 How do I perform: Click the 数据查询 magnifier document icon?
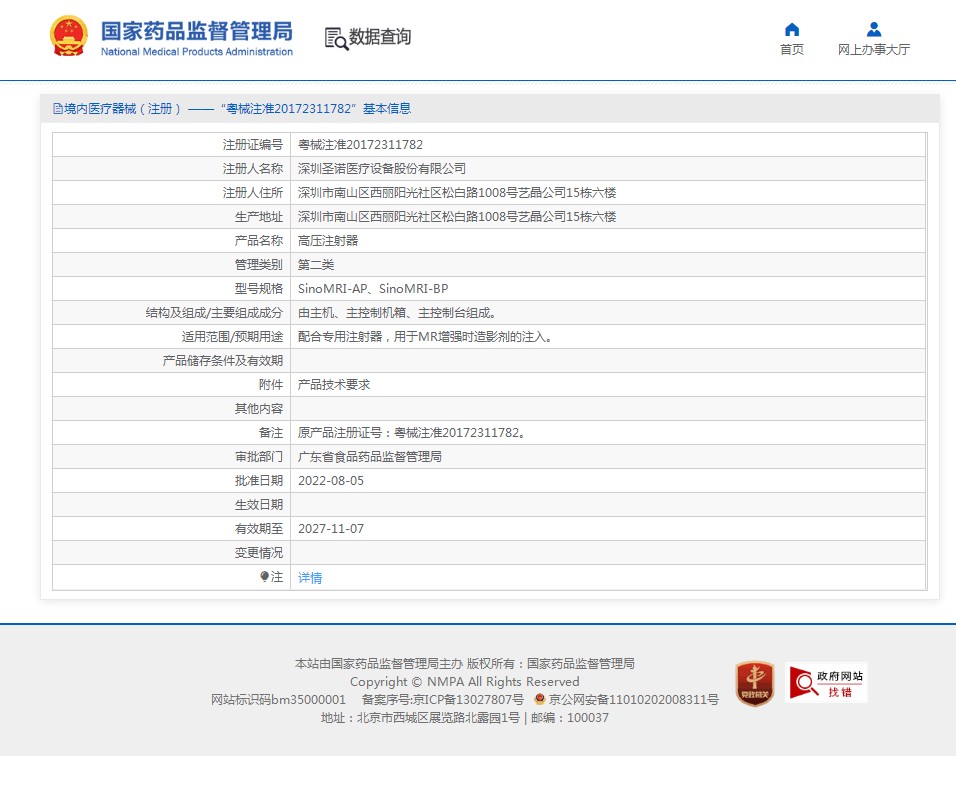click(x=335, y=37)
